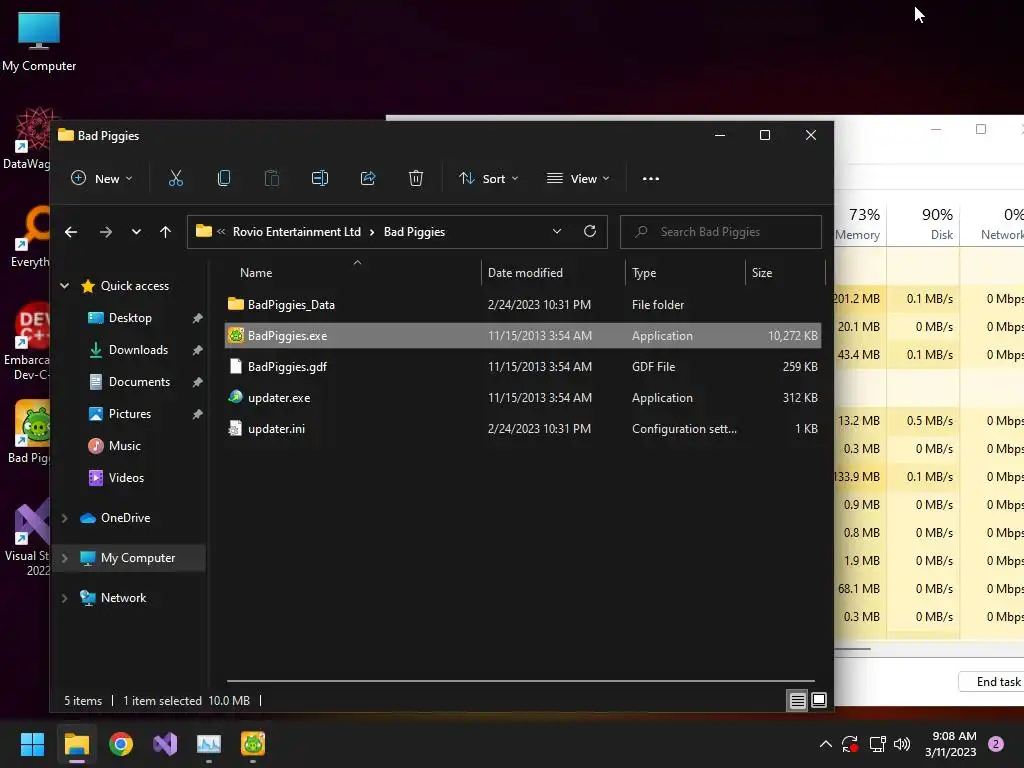Click the Share icon in toolbar
This screenshot has width=1024, height=768.
coord(368,178)
